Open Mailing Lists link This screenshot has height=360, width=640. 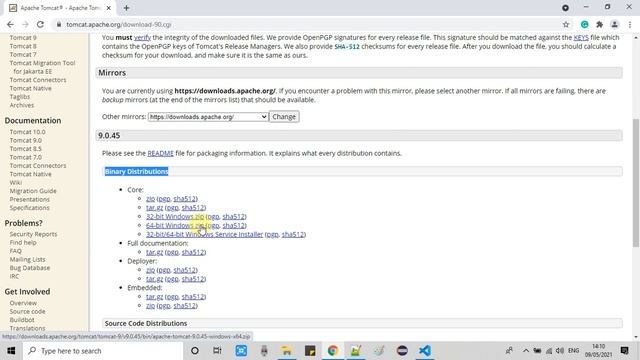click(x=28, y=260)
